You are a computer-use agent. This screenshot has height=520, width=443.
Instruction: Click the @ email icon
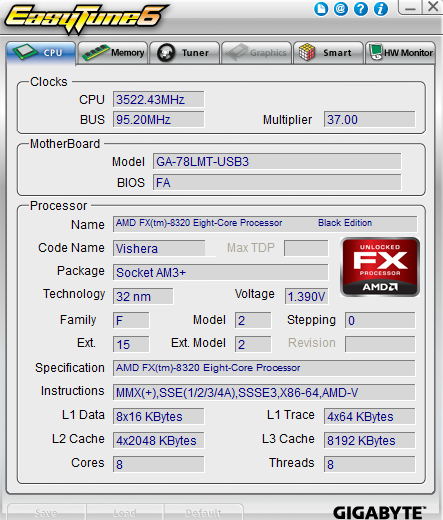[x=341, y=9]
